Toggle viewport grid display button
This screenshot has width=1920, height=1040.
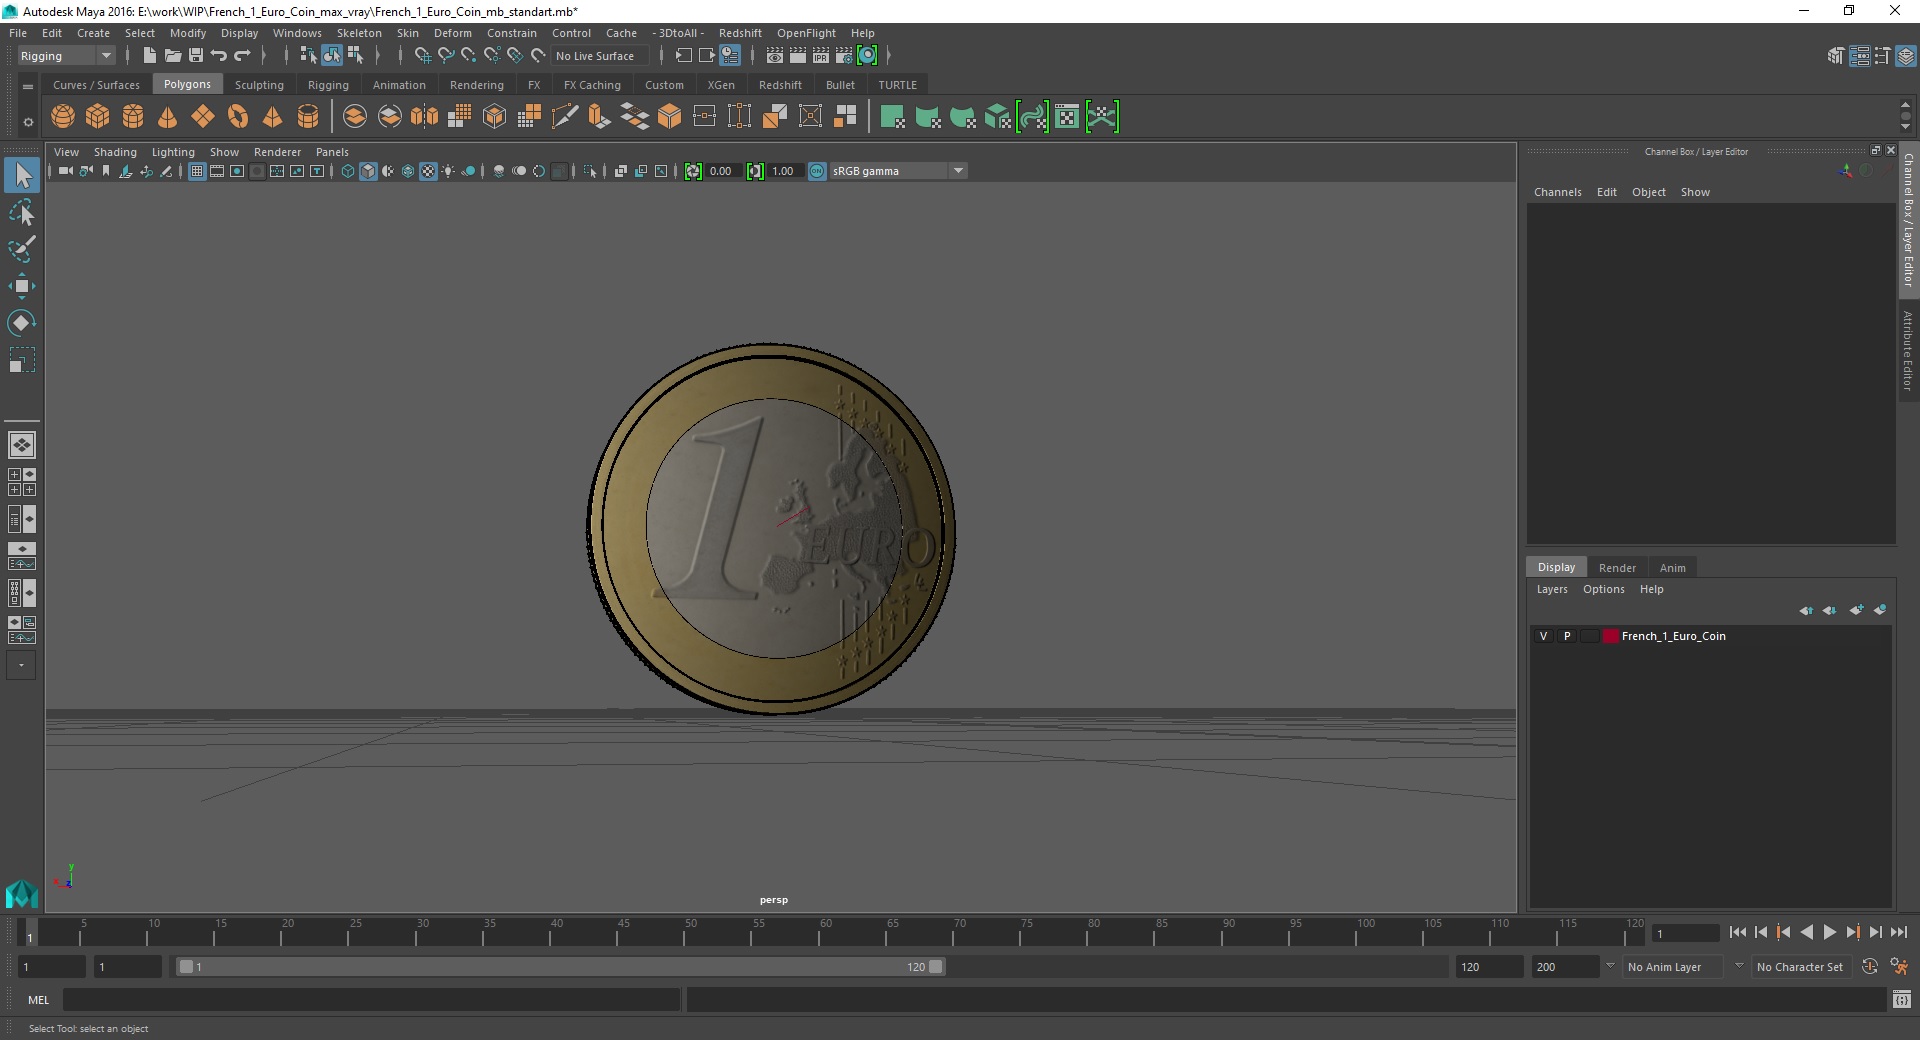197,171
